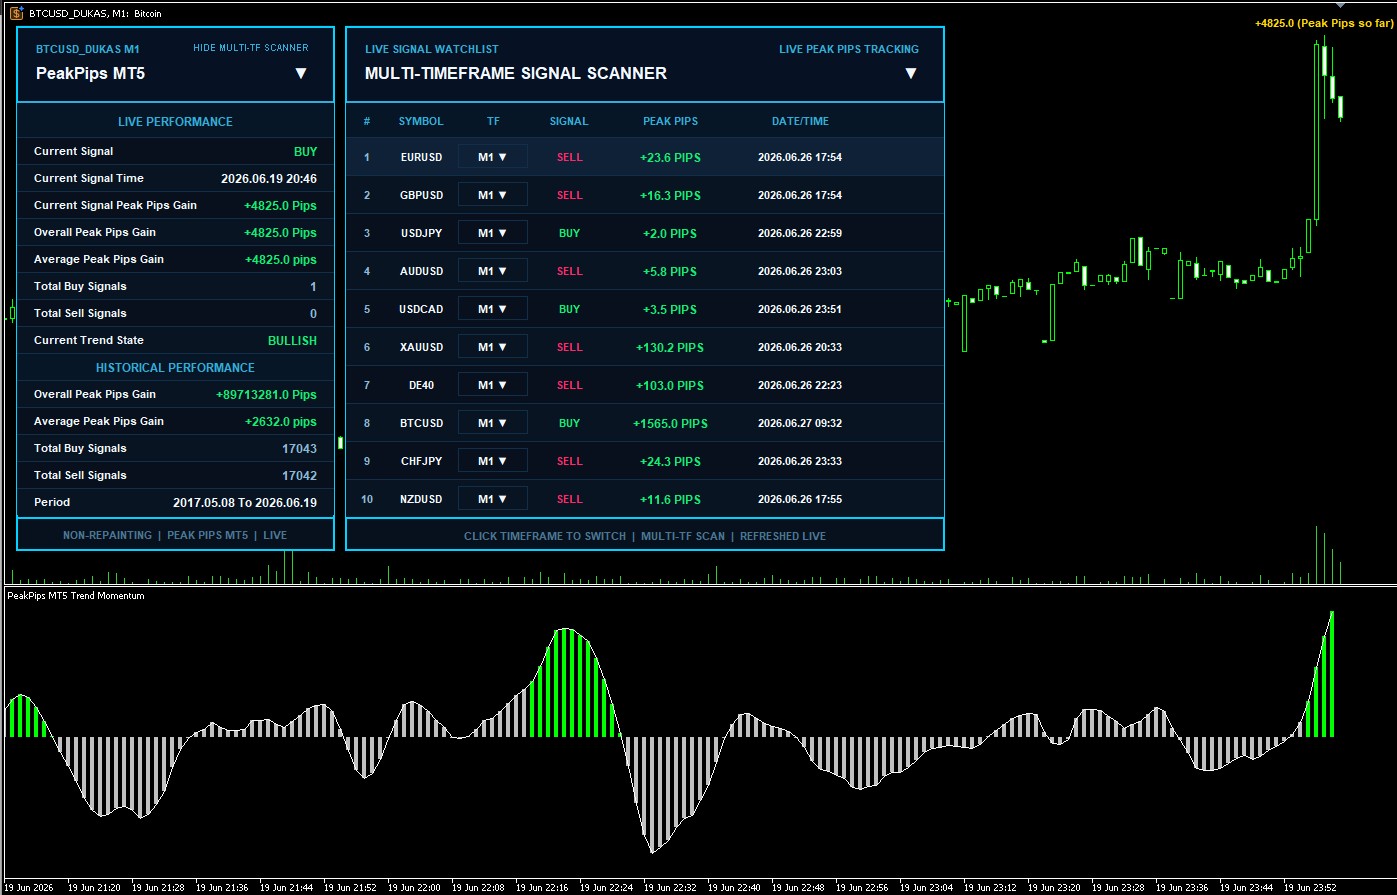
Task: Click the +1565.0 PIPS value for BTCUSD
Action: coord(670,423)
